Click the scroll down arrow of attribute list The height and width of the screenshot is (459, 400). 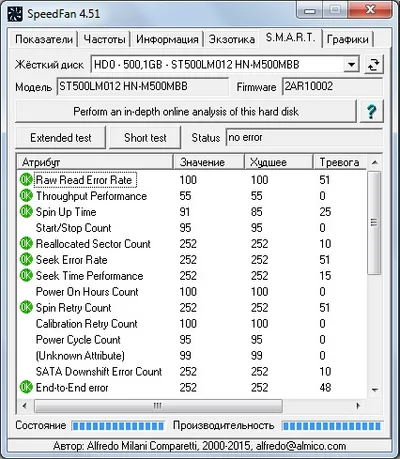point(374,390)
